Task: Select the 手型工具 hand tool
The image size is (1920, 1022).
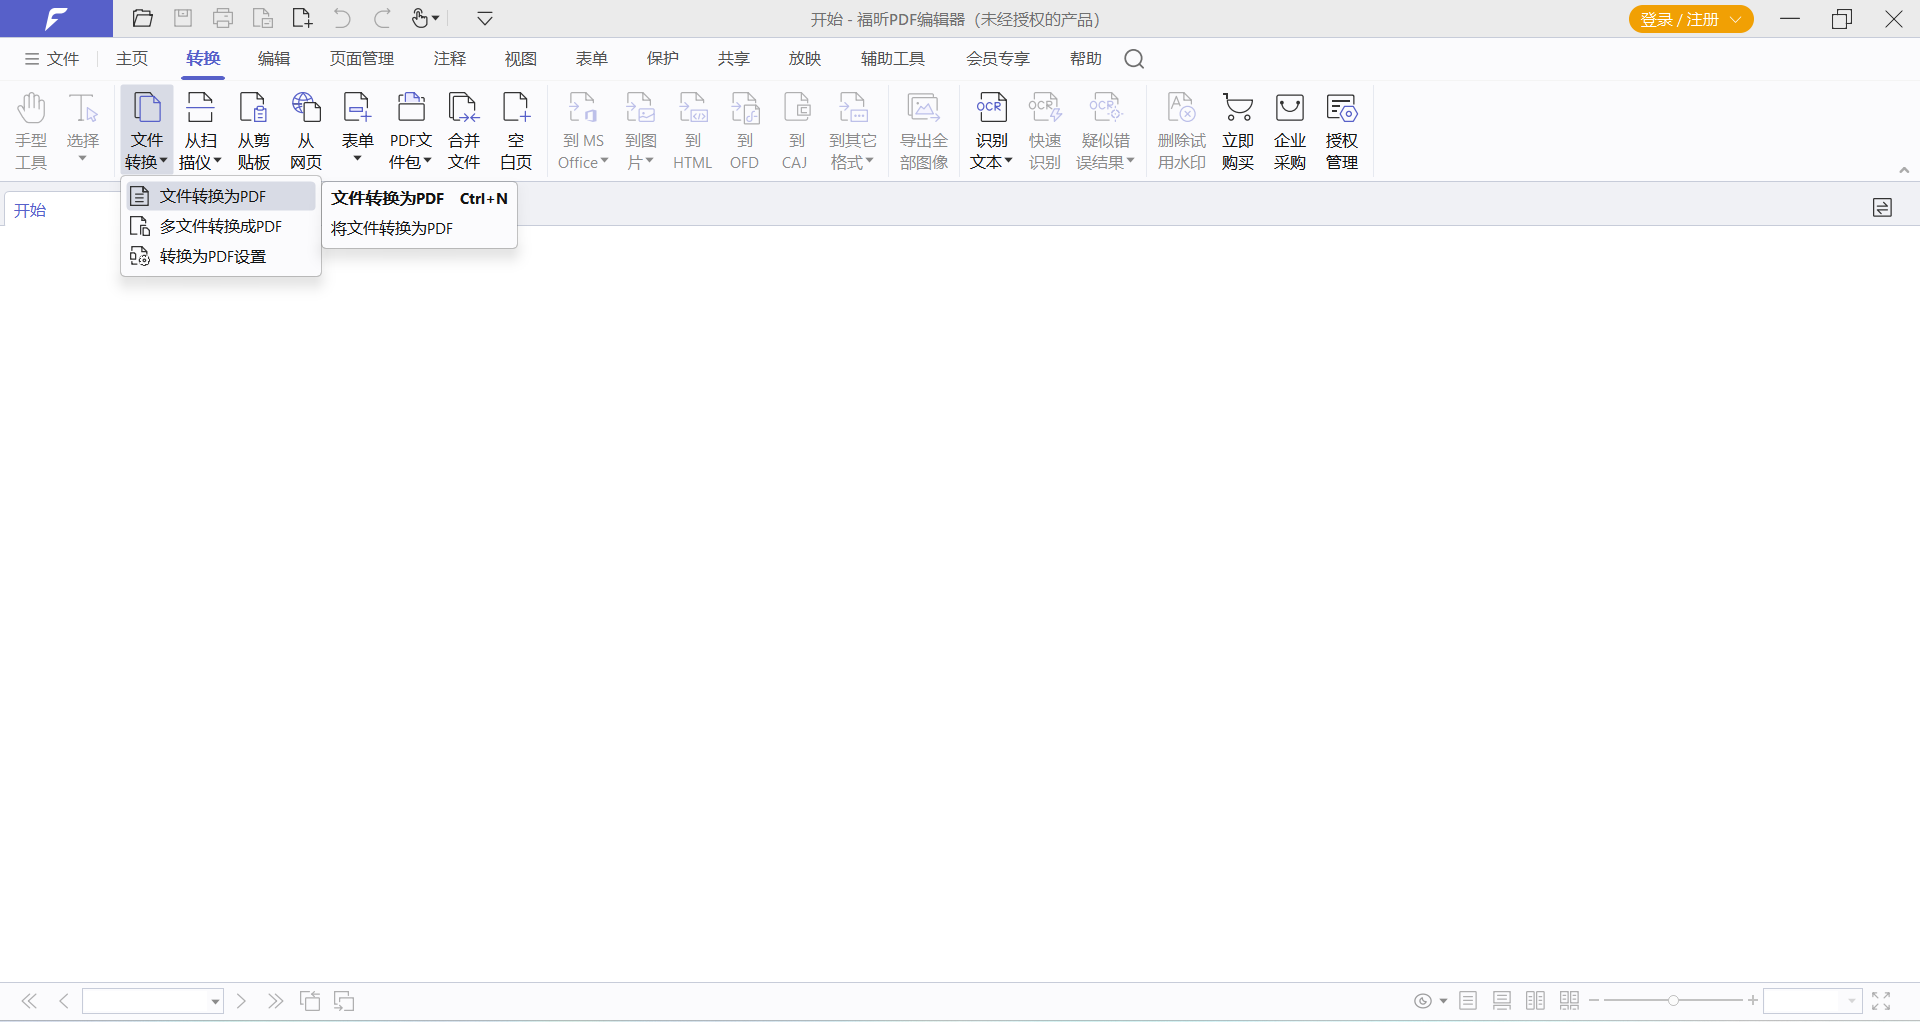Action: point(31,131)
